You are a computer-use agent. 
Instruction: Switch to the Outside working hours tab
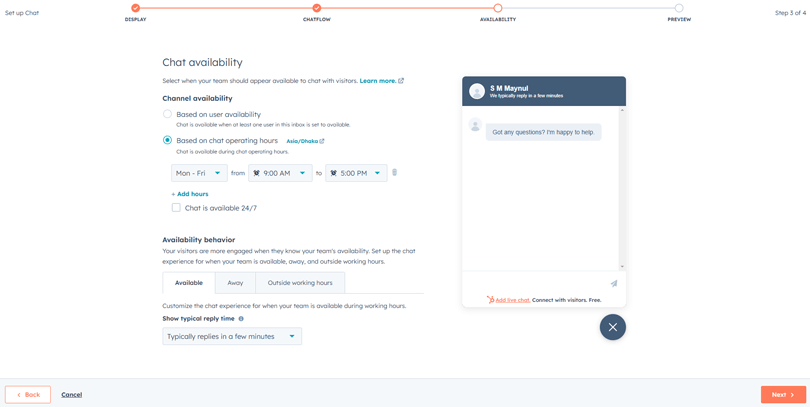tap(300, 283)
